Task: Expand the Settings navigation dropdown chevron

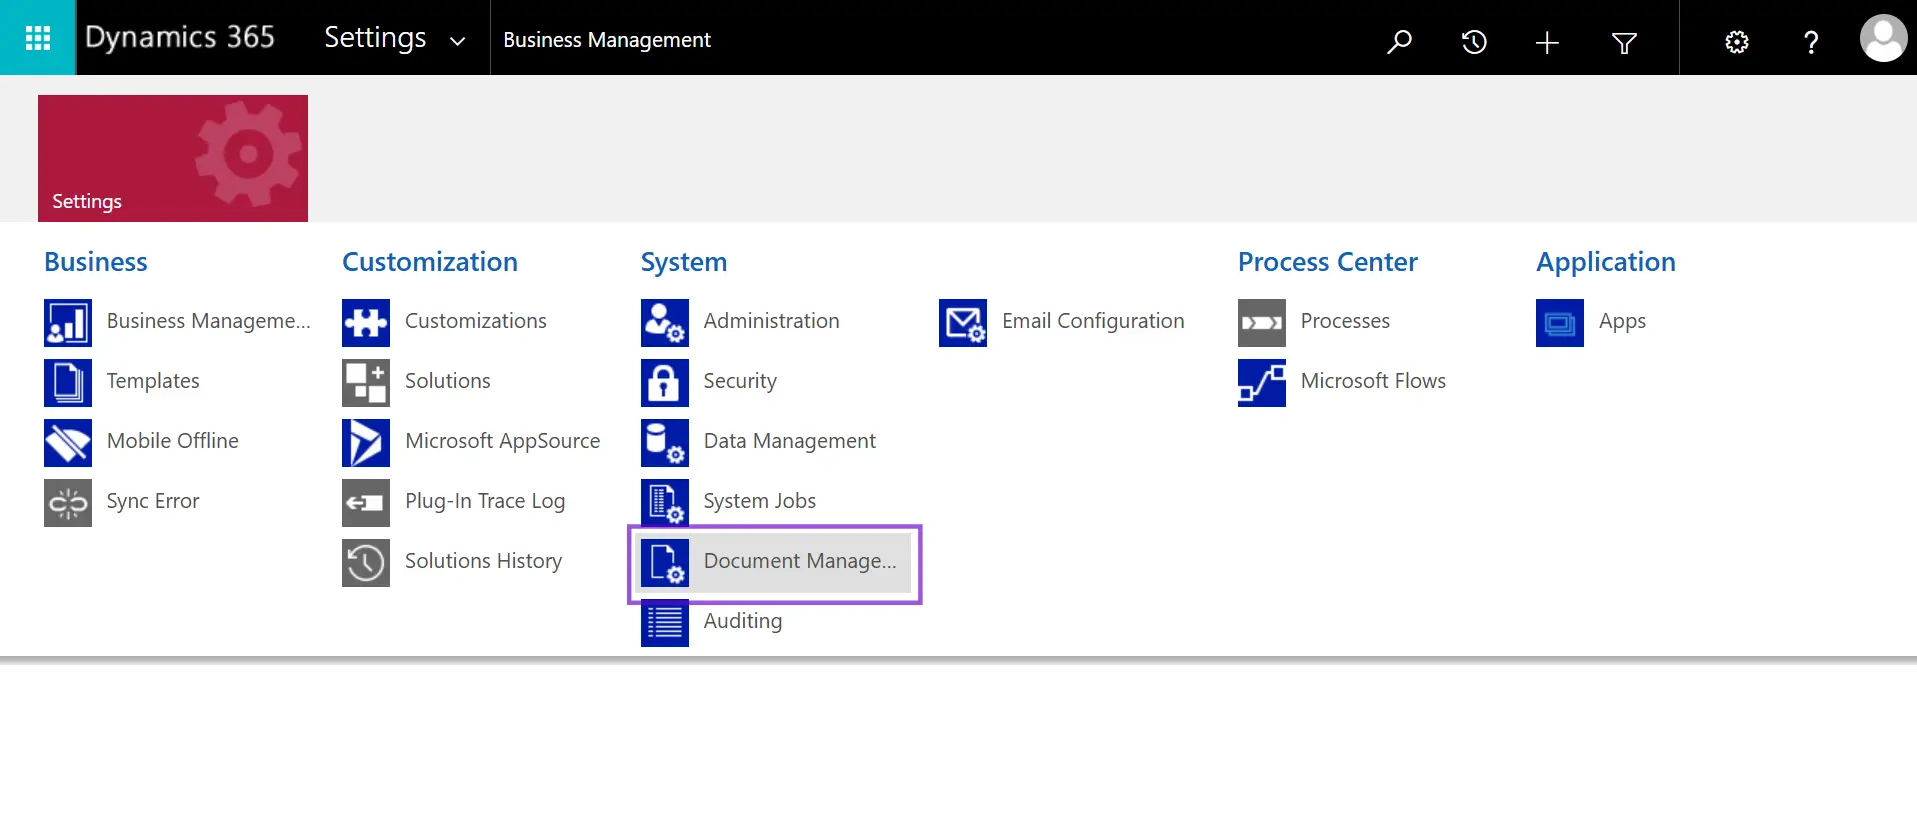Action: [x=457, y=41]
